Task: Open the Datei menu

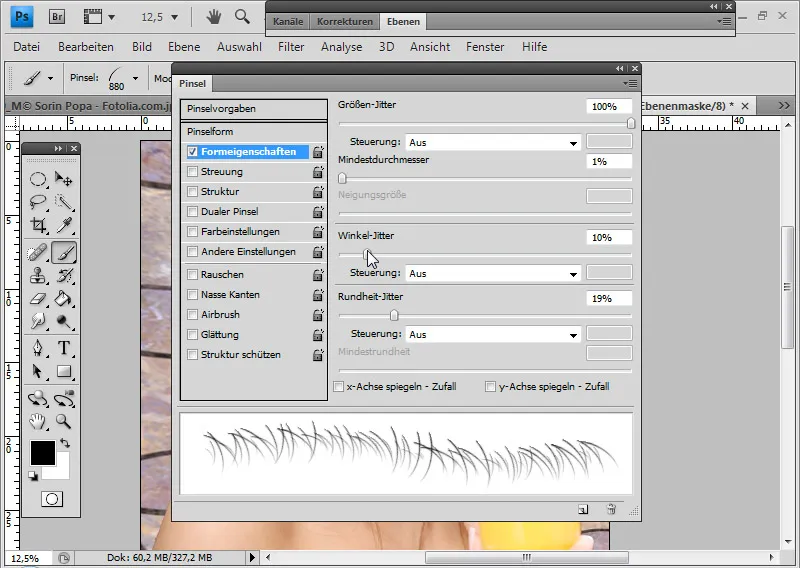Action: 27,46
